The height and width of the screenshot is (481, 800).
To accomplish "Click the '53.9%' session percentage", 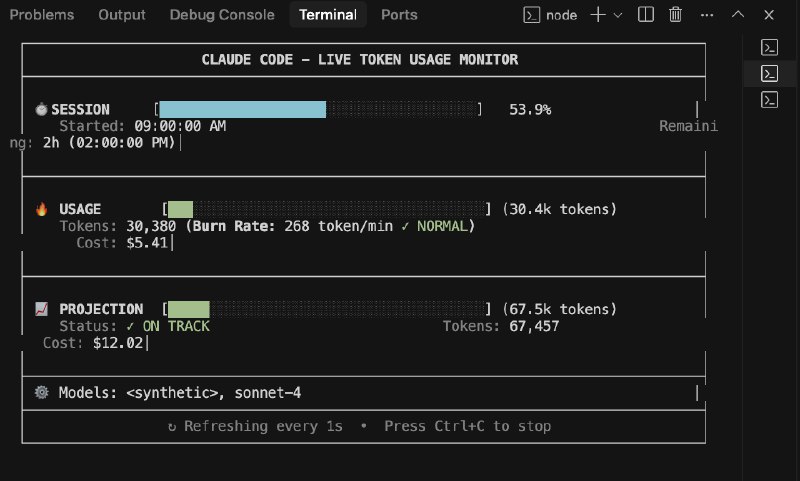I will tap(530, 110).
